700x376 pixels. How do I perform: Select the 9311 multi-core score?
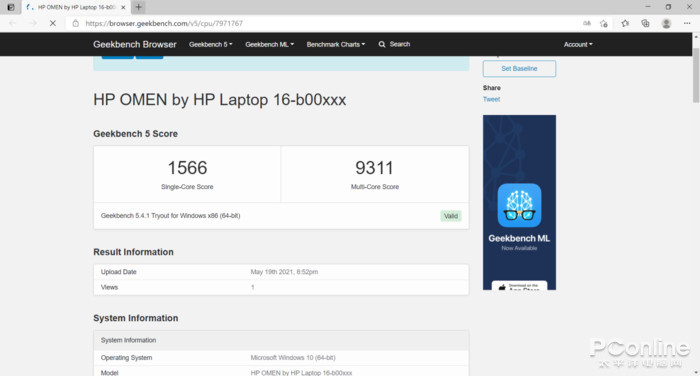click(375, 168)
